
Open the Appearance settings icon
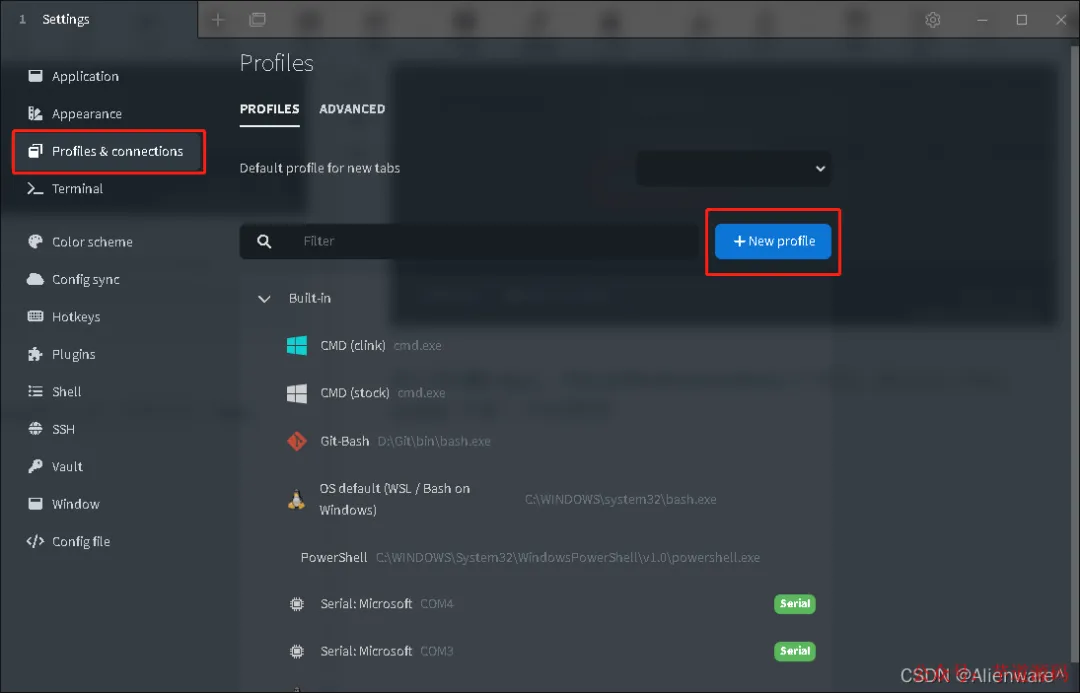pos(35,114)
